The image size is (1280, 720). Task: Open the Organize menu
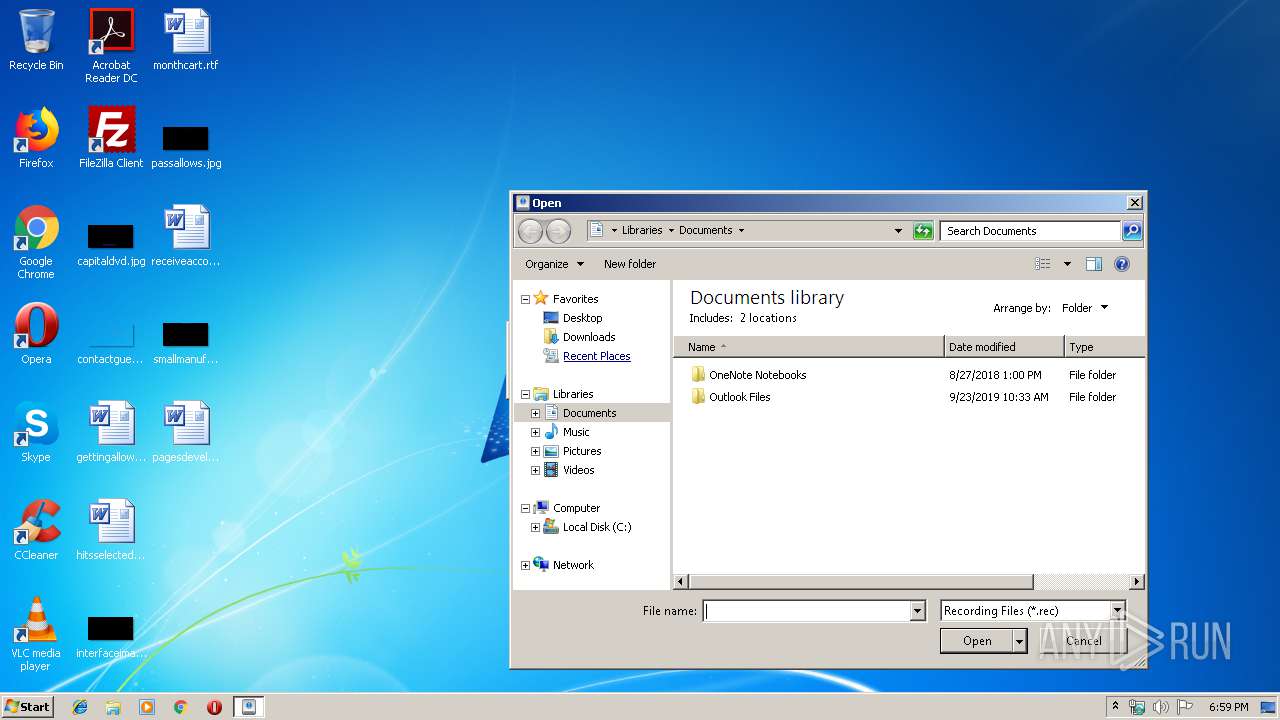(554, 264)
